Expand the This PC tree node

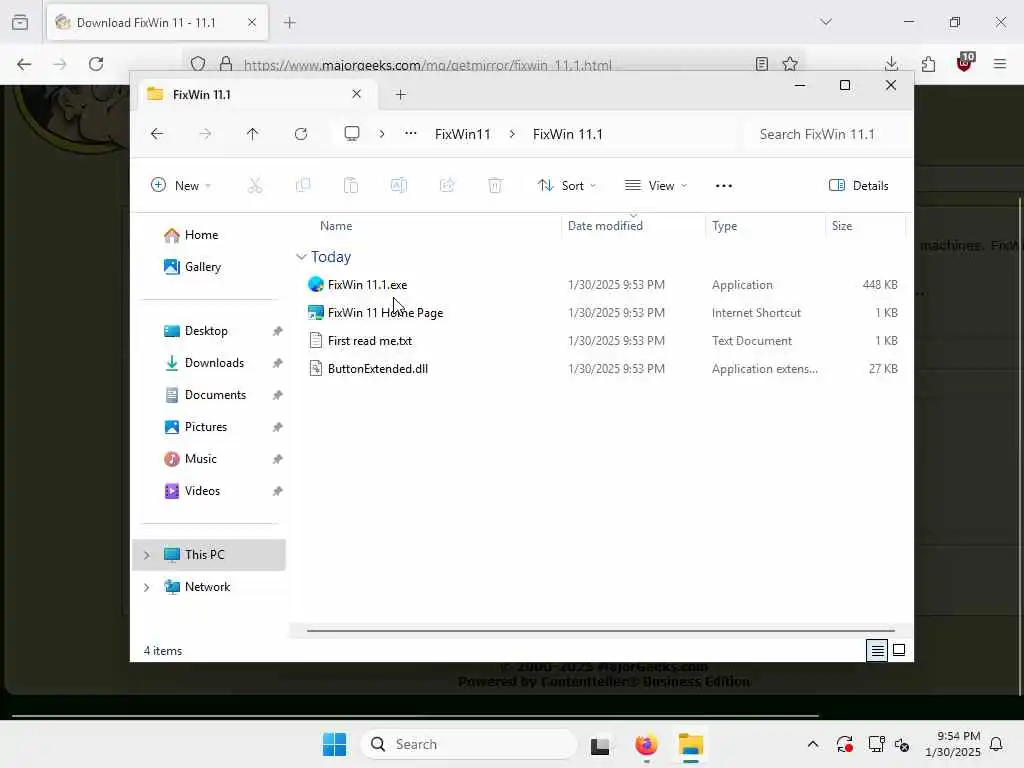tap(147, 555)
